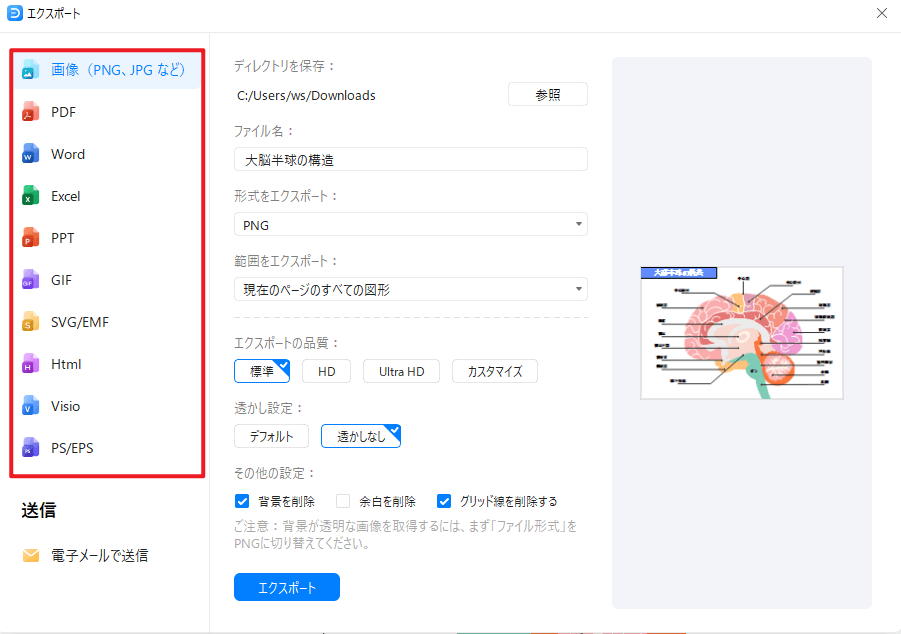Image resolution: width=901 pixels, height=634 pixels.
Task: Disable グリッド線を削除する option
Action: [443, 500]
